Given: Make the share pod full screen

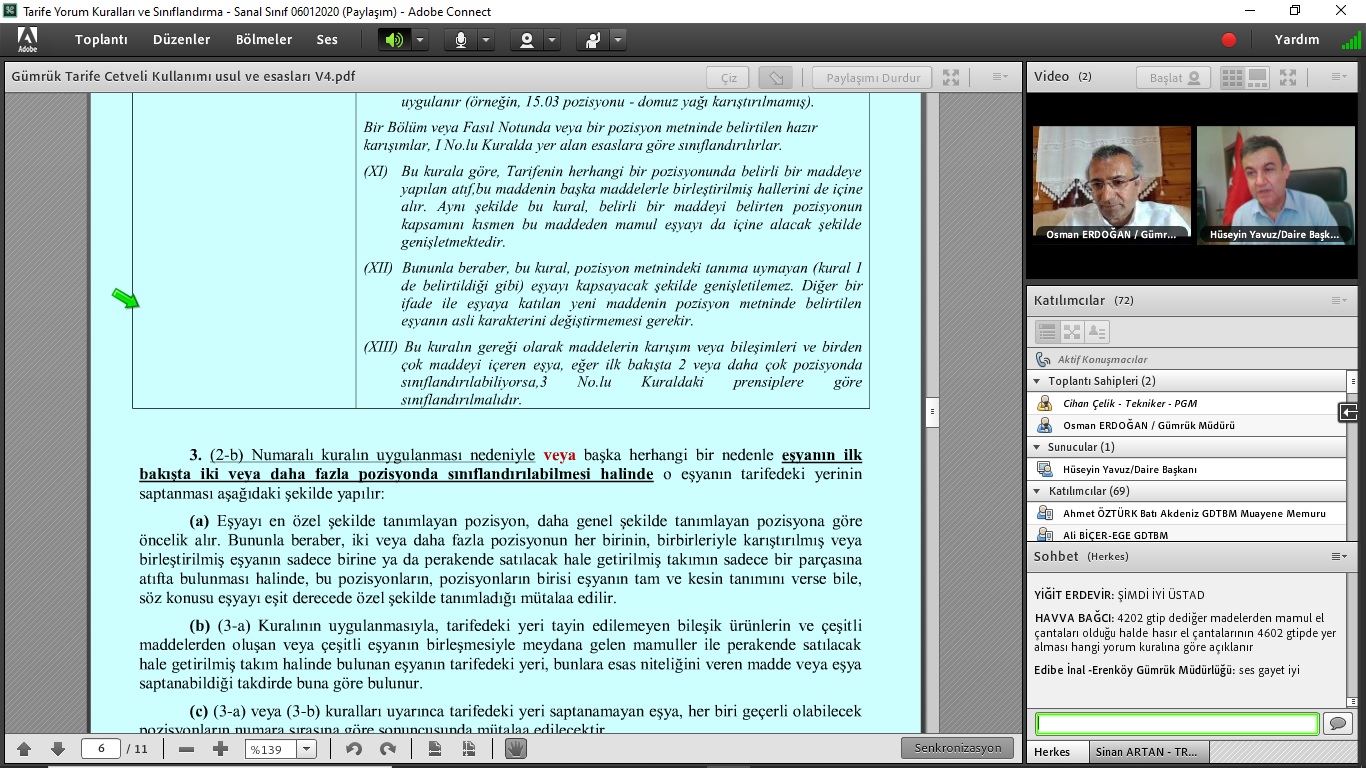Looking at the screenshot, I should [951, 78].
